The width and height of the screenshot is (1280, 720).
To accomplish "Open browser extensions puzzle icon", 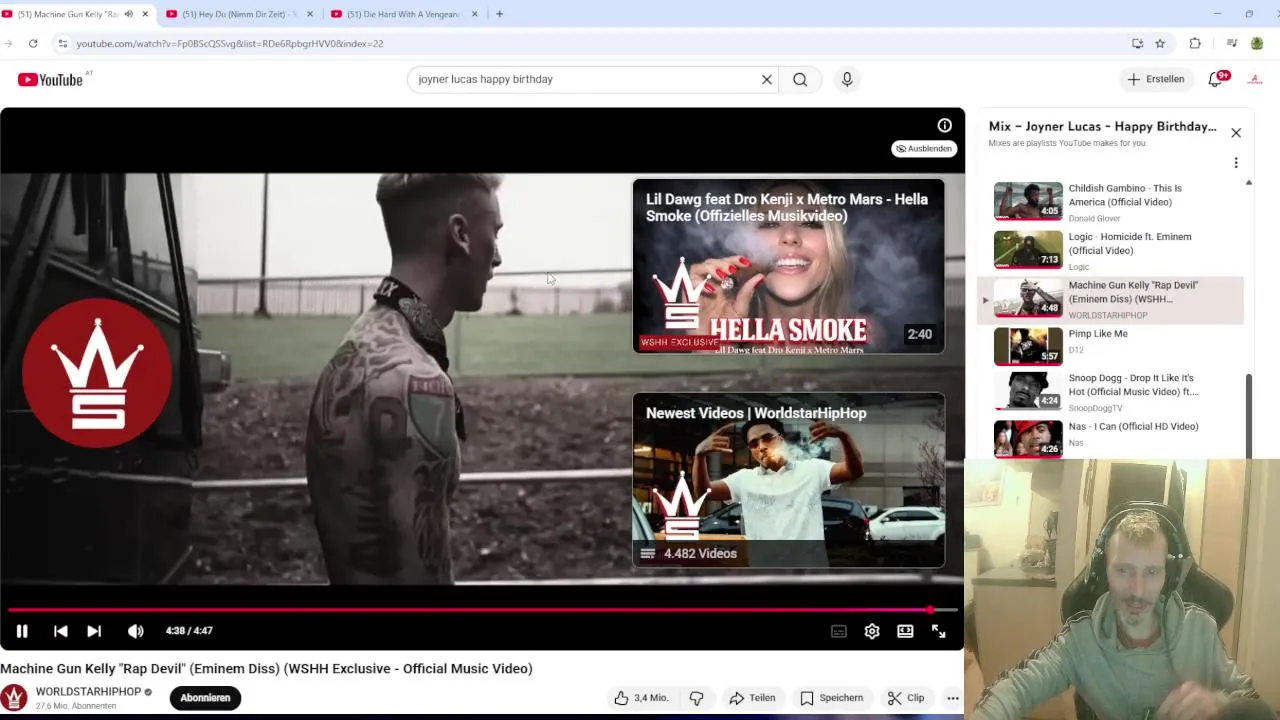I will pyautogui.click(x=1195, y=44).
